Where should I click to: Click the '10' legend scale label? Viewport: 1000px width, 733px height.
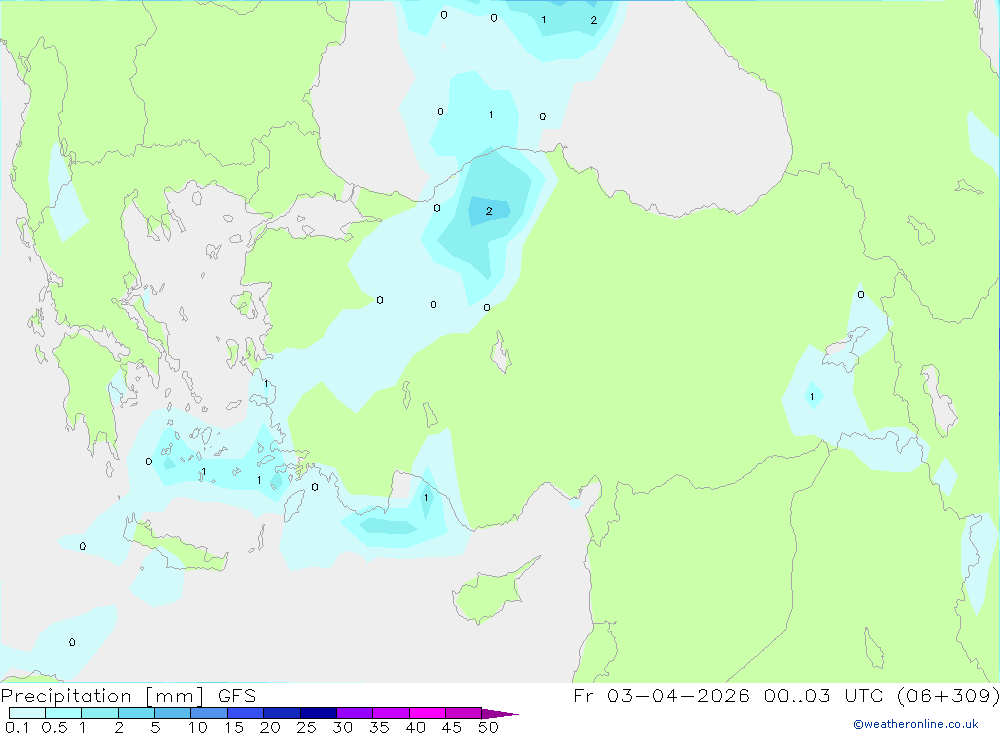tap(198, 727)
